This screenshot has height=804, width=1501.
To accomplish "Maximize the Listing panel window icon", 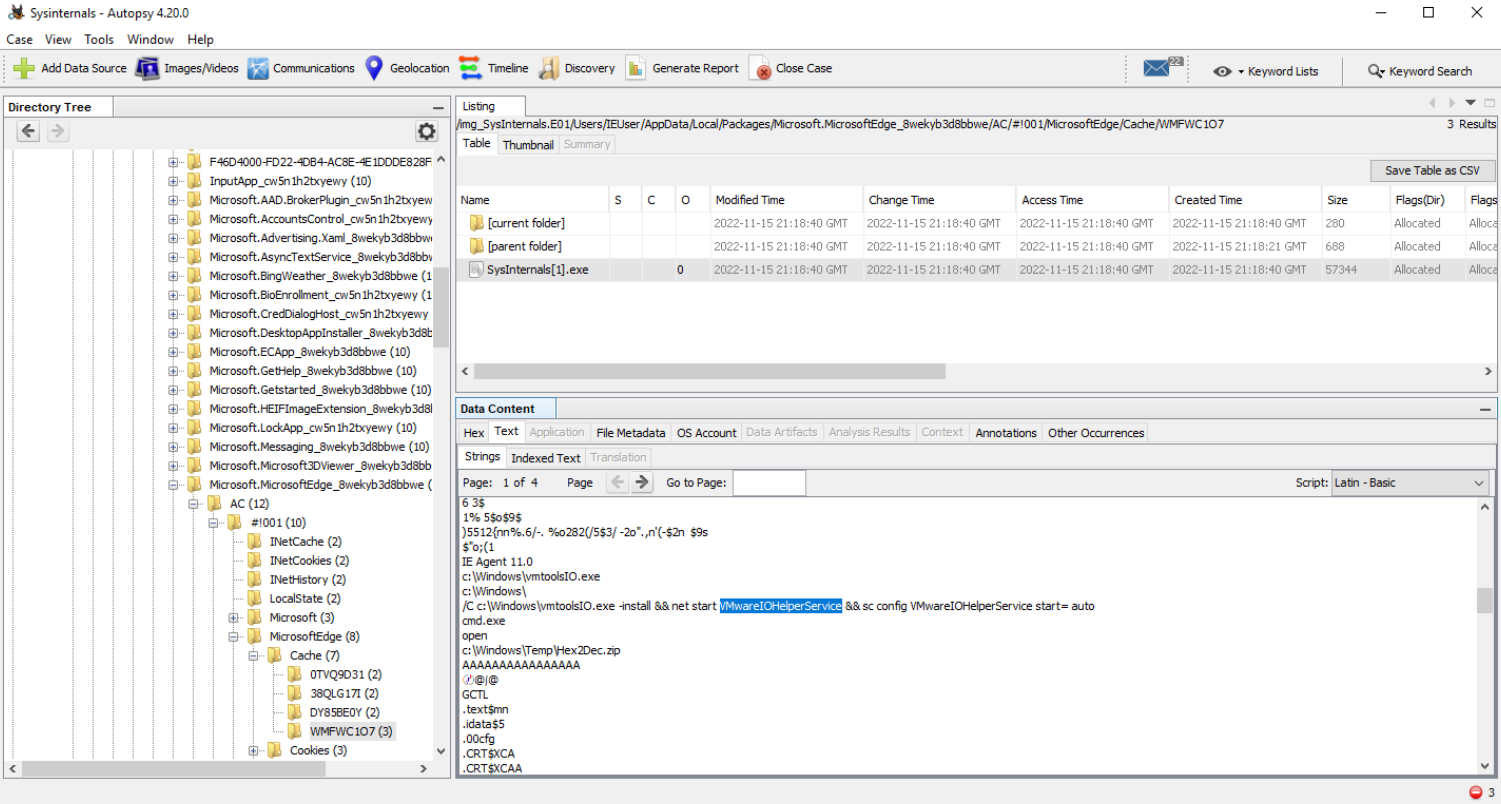I will 1489,102.
